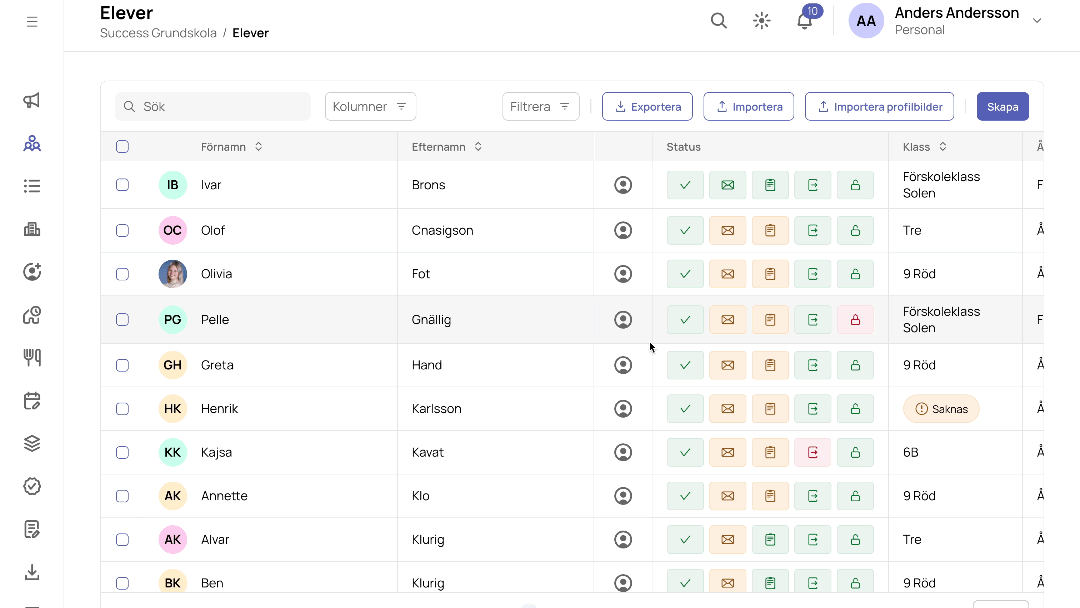Click Success Grundskola breadcrumb
This screenshot has width=1080, height=608.
(158, 33)
